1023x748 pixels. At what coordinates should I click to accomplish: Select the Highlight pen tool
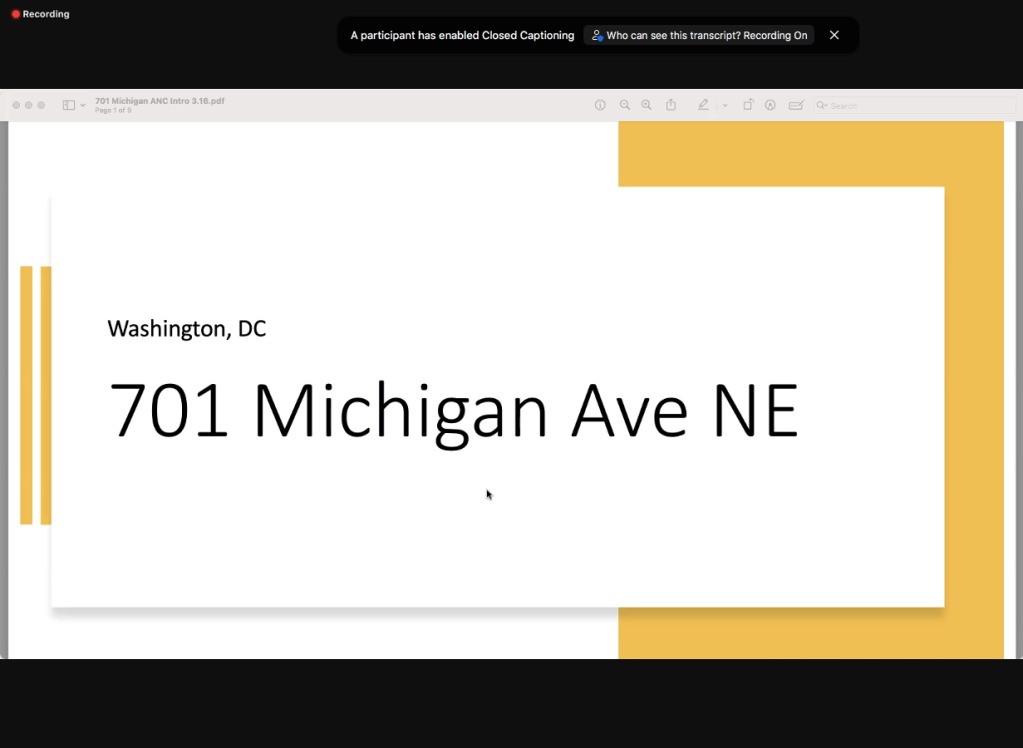click(x=703, y=105)
